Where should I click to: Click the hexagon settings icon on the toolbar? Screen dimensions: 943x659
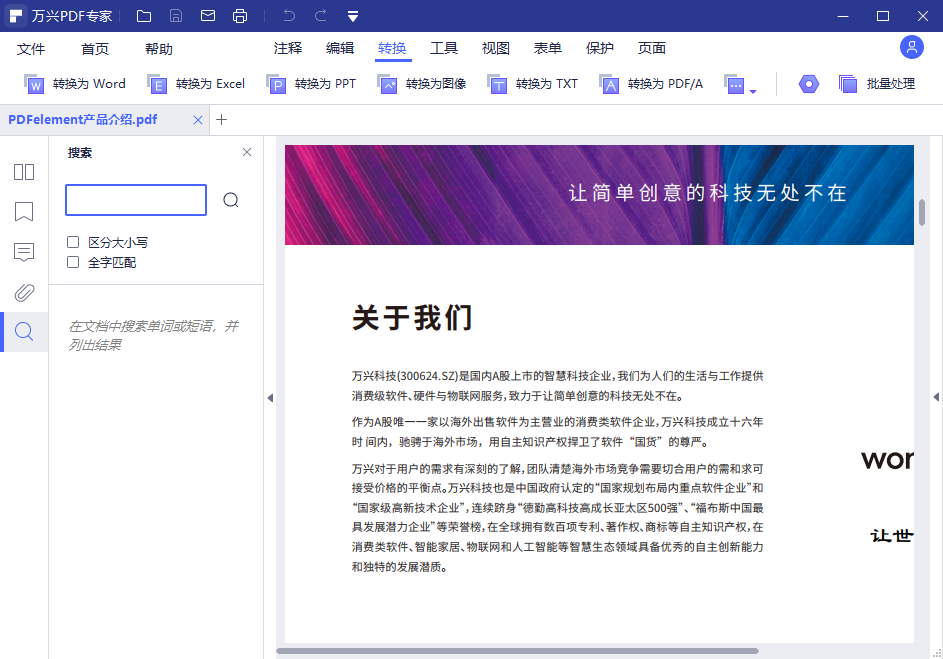pos(807,84)
